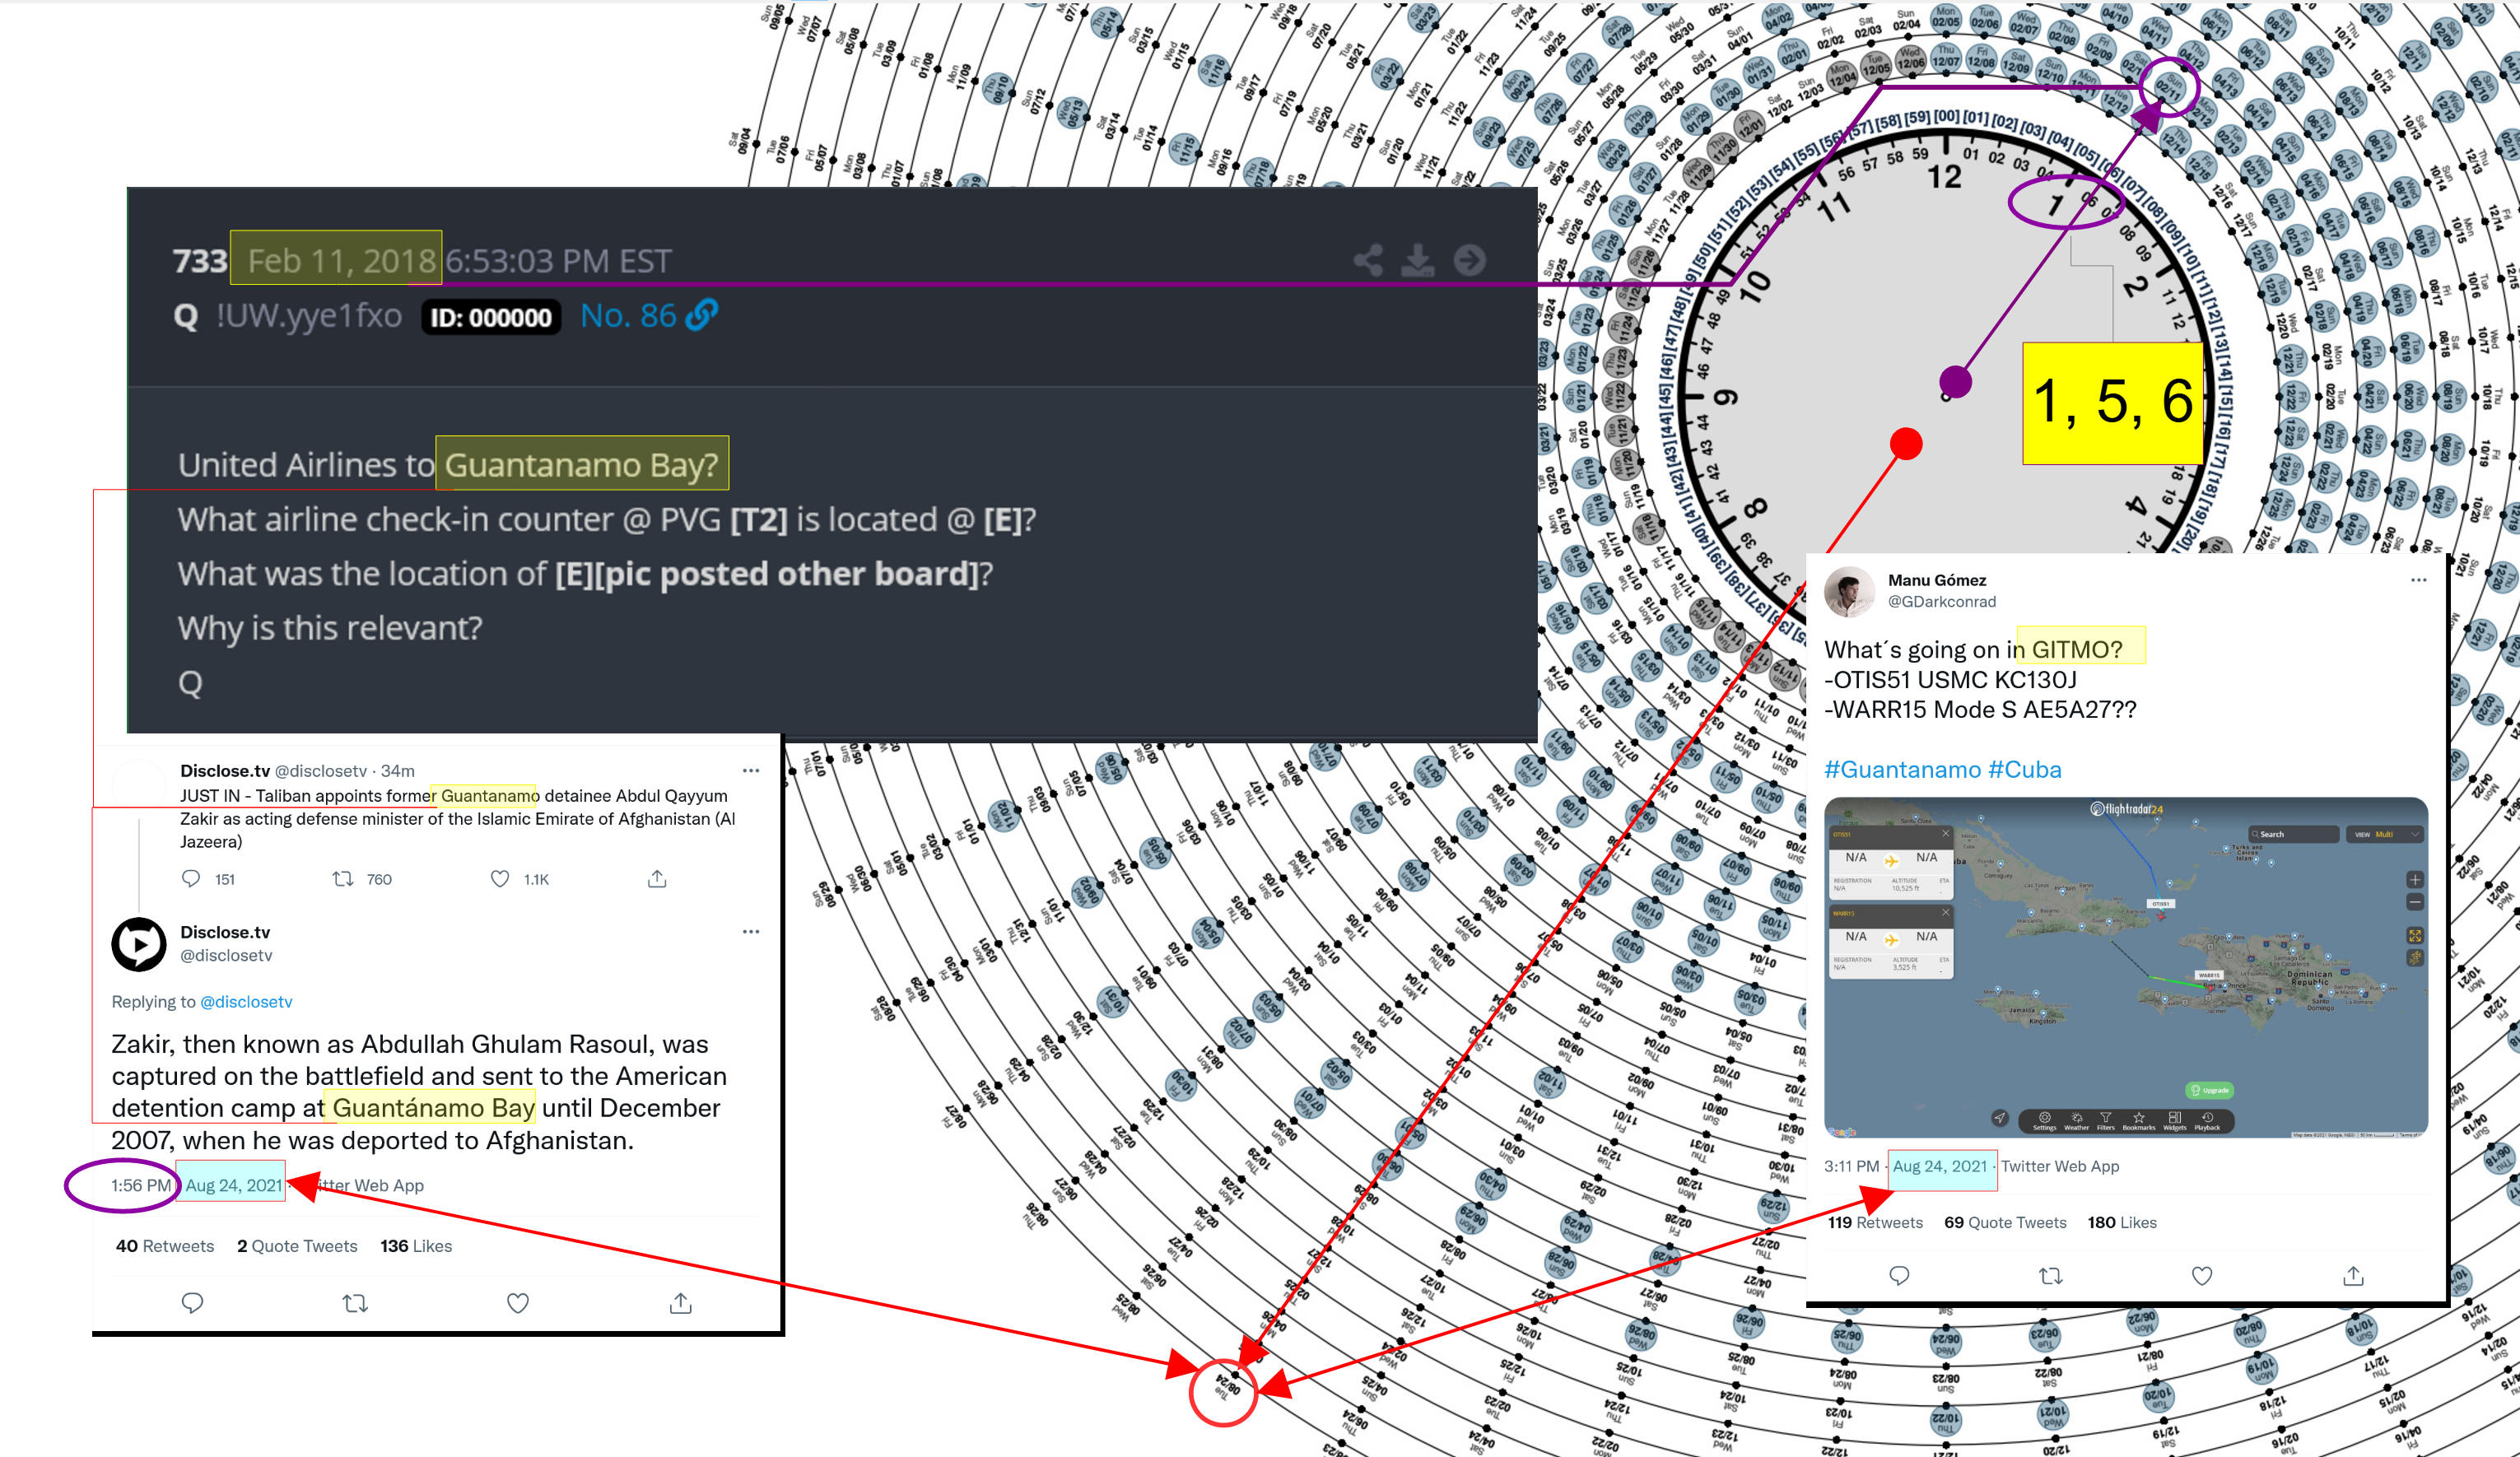2520x1457 pixels.
Task: Click the Flightradar24 Search field
Action: tap(2294, 834)
